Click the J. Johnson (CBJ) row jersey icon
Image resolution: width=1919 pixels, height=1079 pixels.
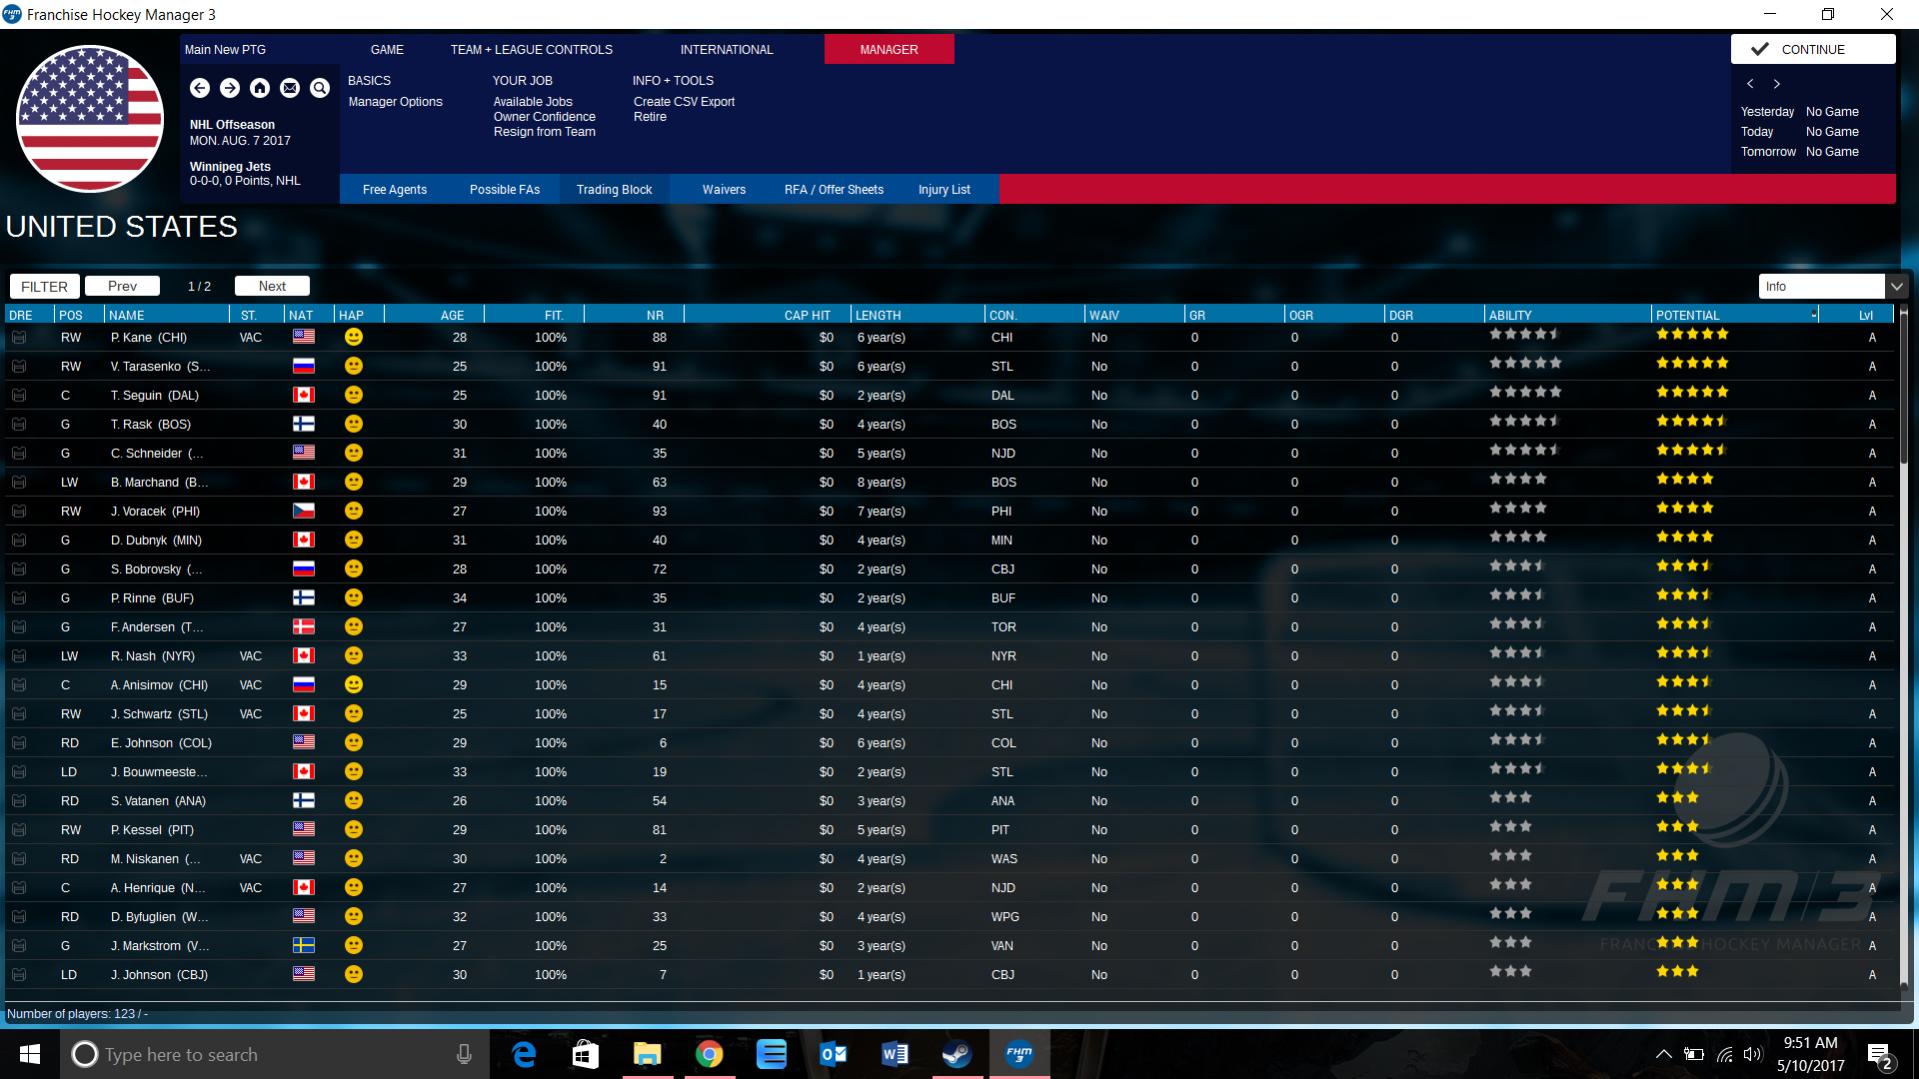pyautogui.click(x=19, y=975)
